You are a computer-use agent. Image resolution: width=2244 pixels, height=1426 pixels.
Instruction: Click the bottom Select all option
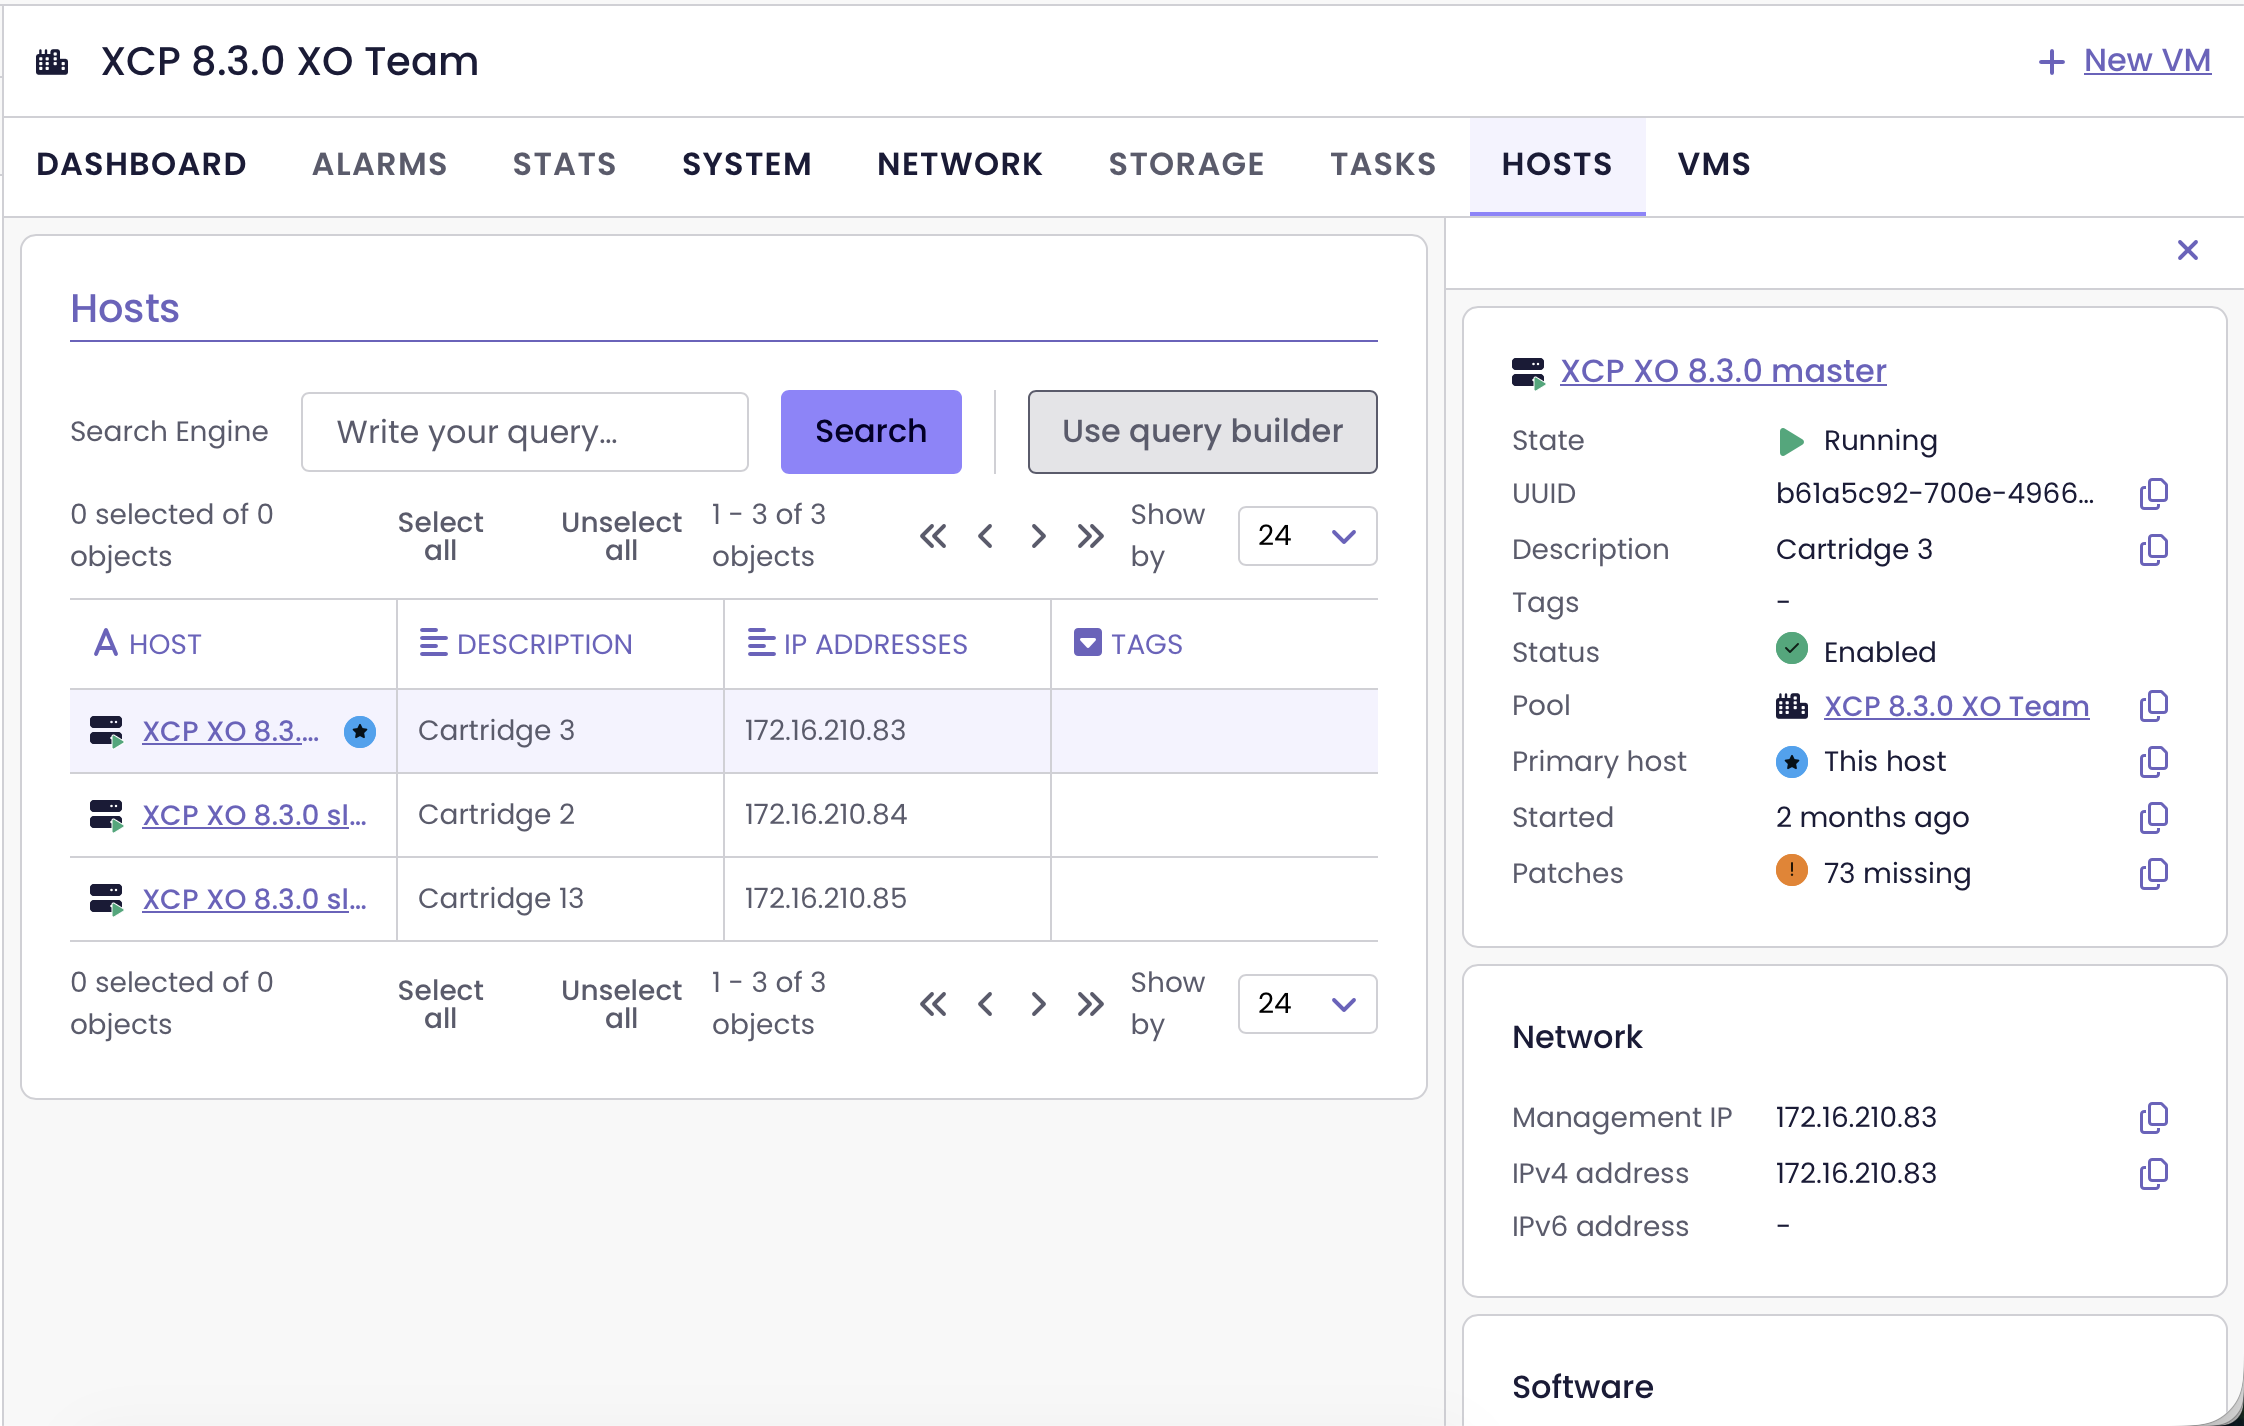(x=440, y=1004)
